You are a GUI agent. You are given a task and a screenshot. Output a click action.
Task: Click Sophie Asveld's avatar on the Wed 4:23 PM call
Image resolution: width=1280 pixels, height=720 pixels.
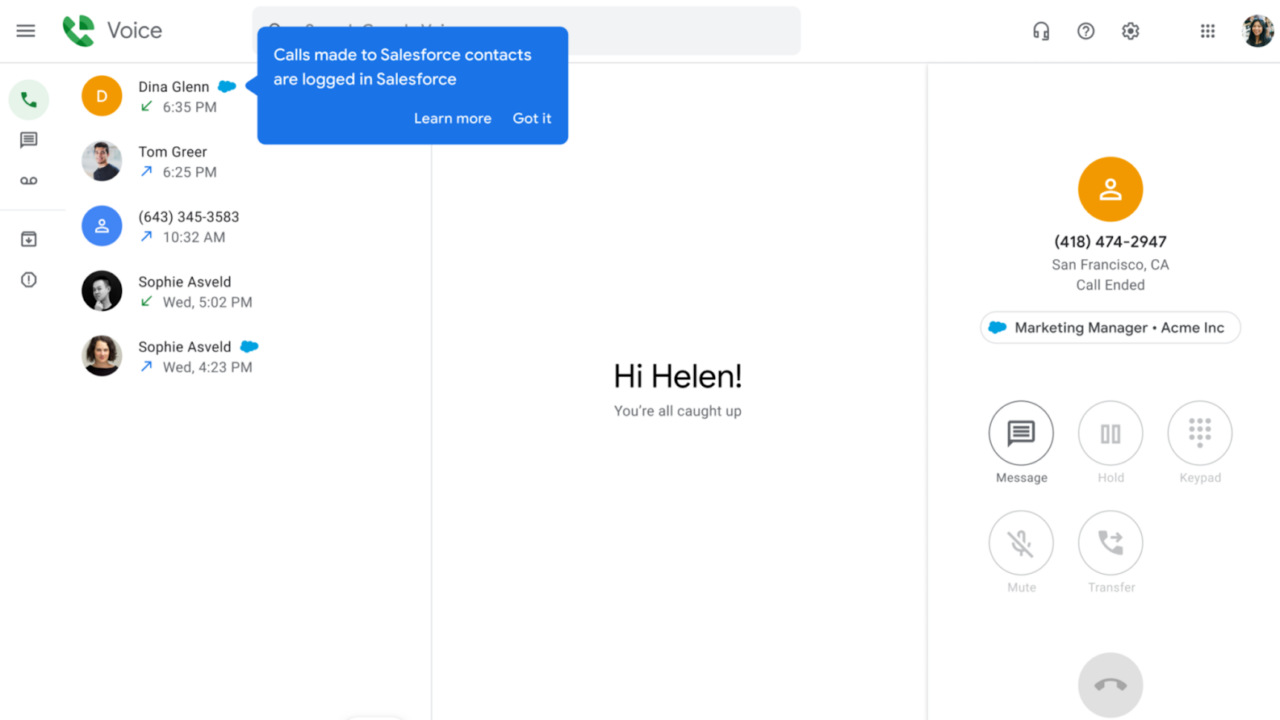(102, 356)
